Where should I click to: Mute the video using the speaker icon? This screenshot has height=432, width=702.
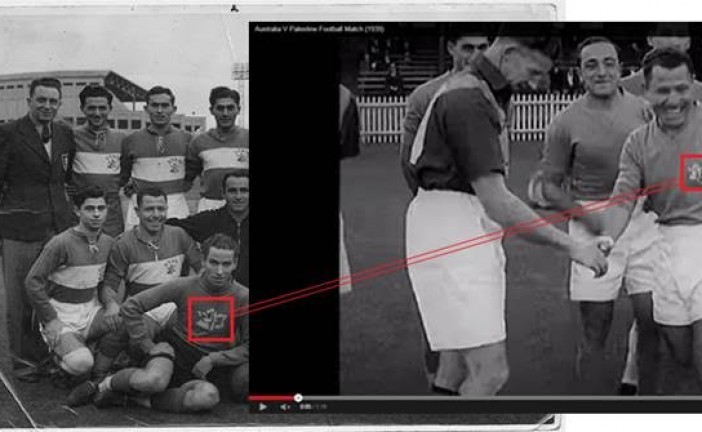tap(285, 407)
